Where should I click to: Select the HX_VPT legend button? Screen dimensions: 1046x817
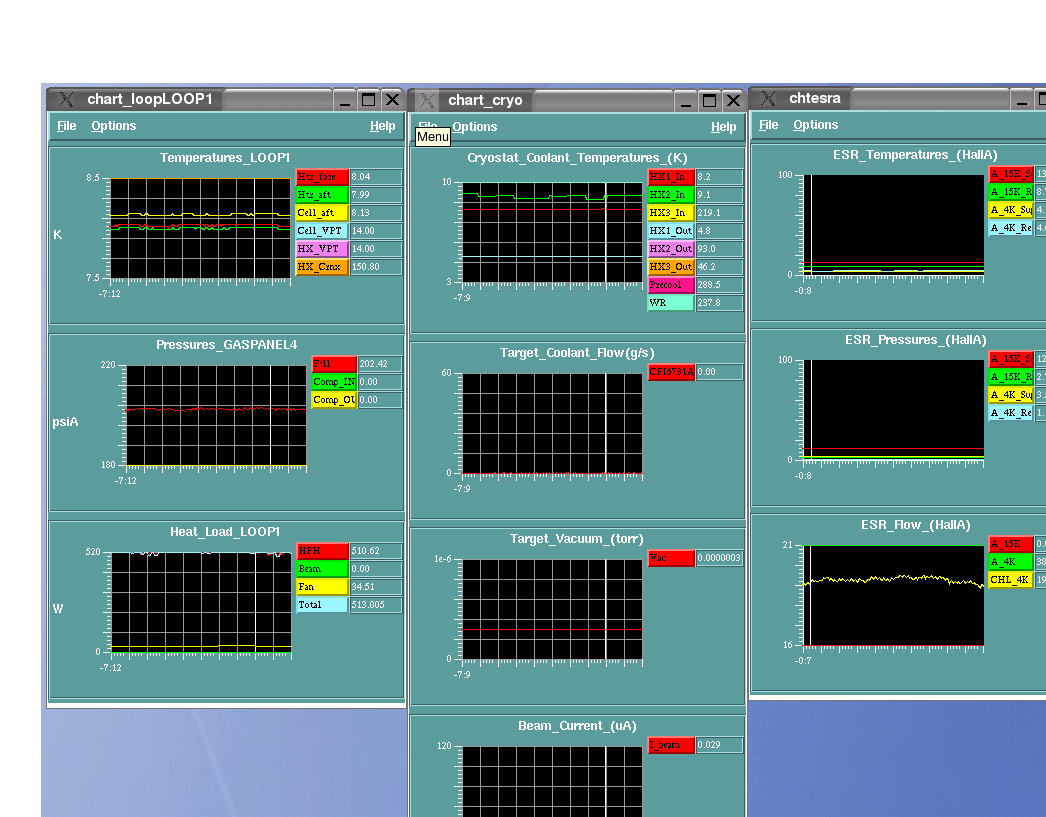click(x=322, y=249)
